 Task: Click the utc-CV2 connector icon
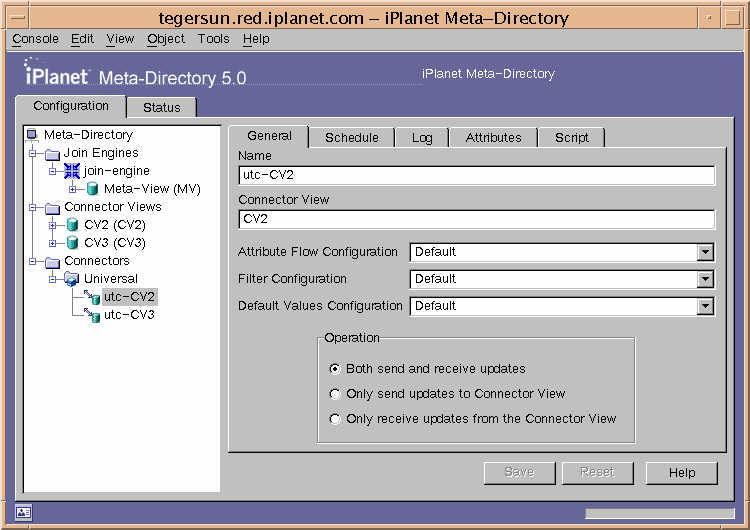click(x=92, y=297)
